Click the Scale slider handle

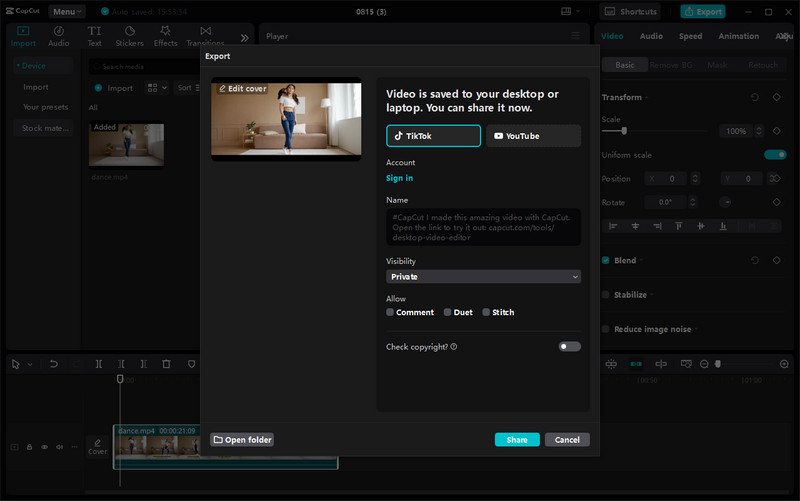coord(623,131)
